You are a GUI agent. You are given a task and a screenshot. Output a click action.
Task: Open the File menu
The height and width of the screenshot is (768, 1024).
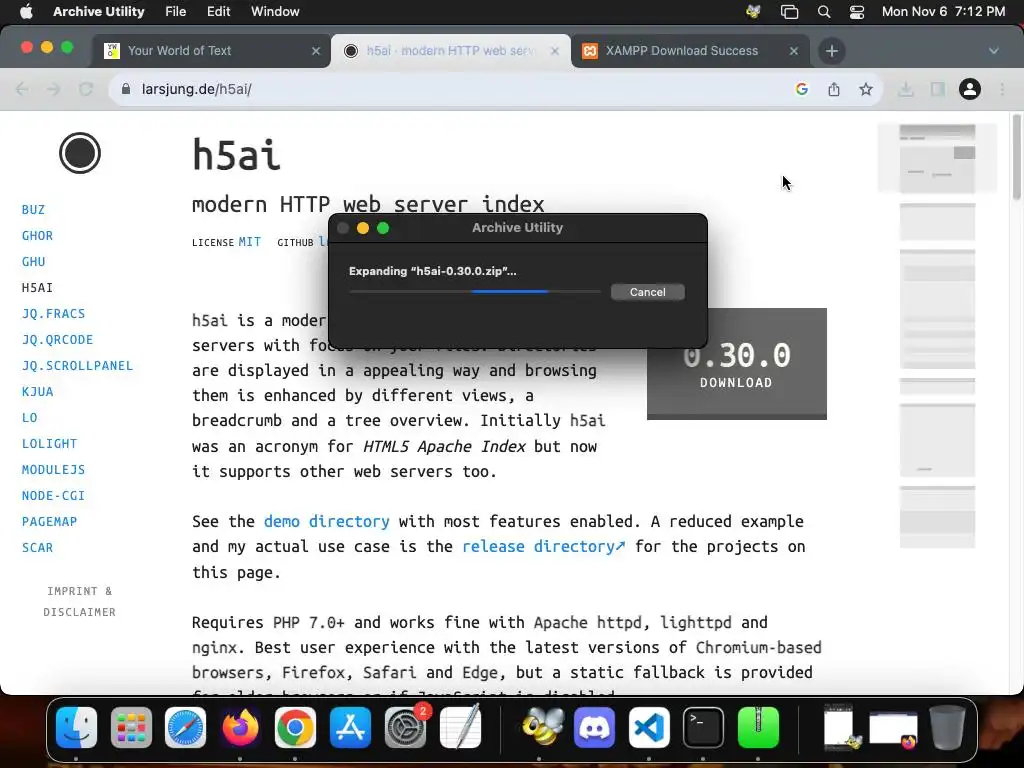click(x=175, y=11)
